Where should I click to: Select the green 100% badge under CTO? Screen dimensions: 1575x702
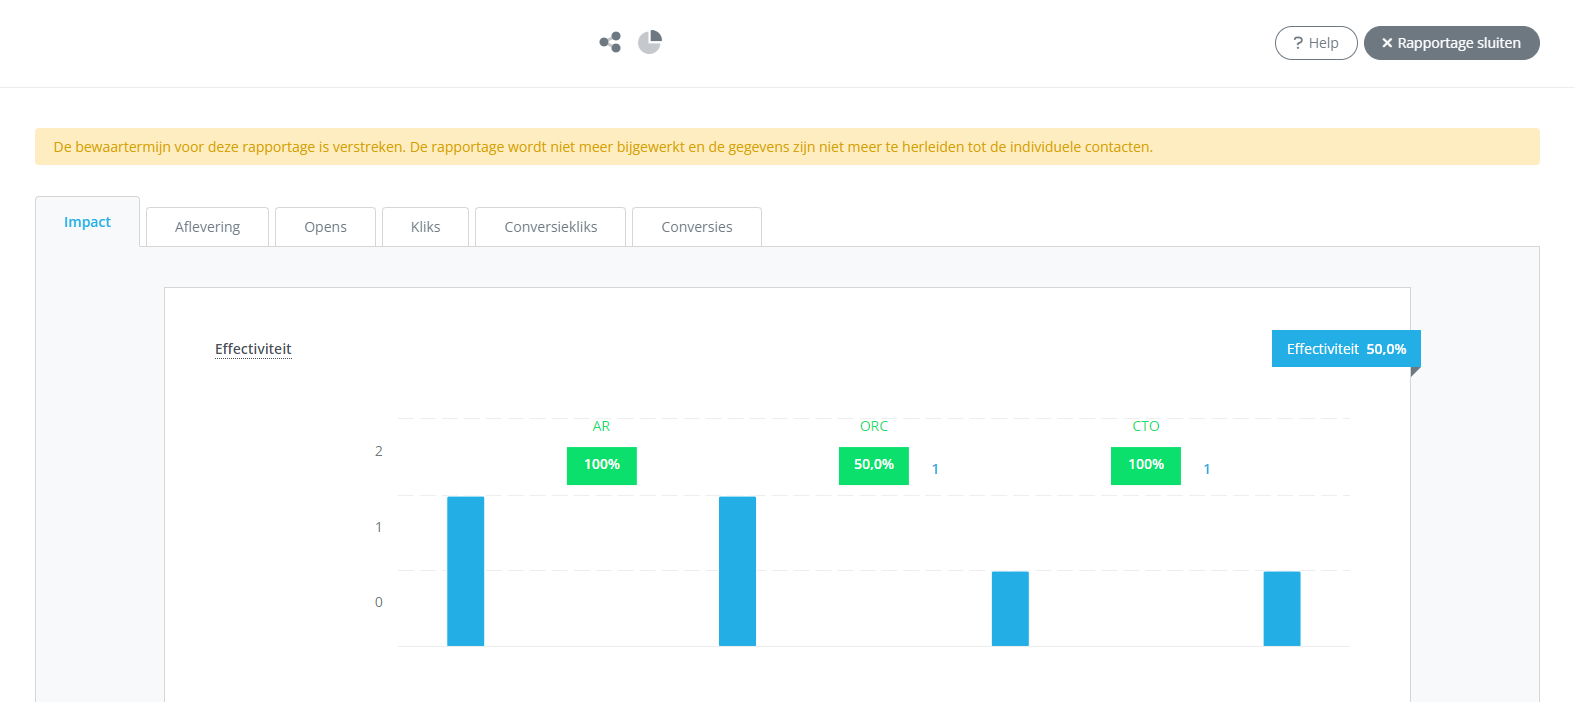(1145, 465)
